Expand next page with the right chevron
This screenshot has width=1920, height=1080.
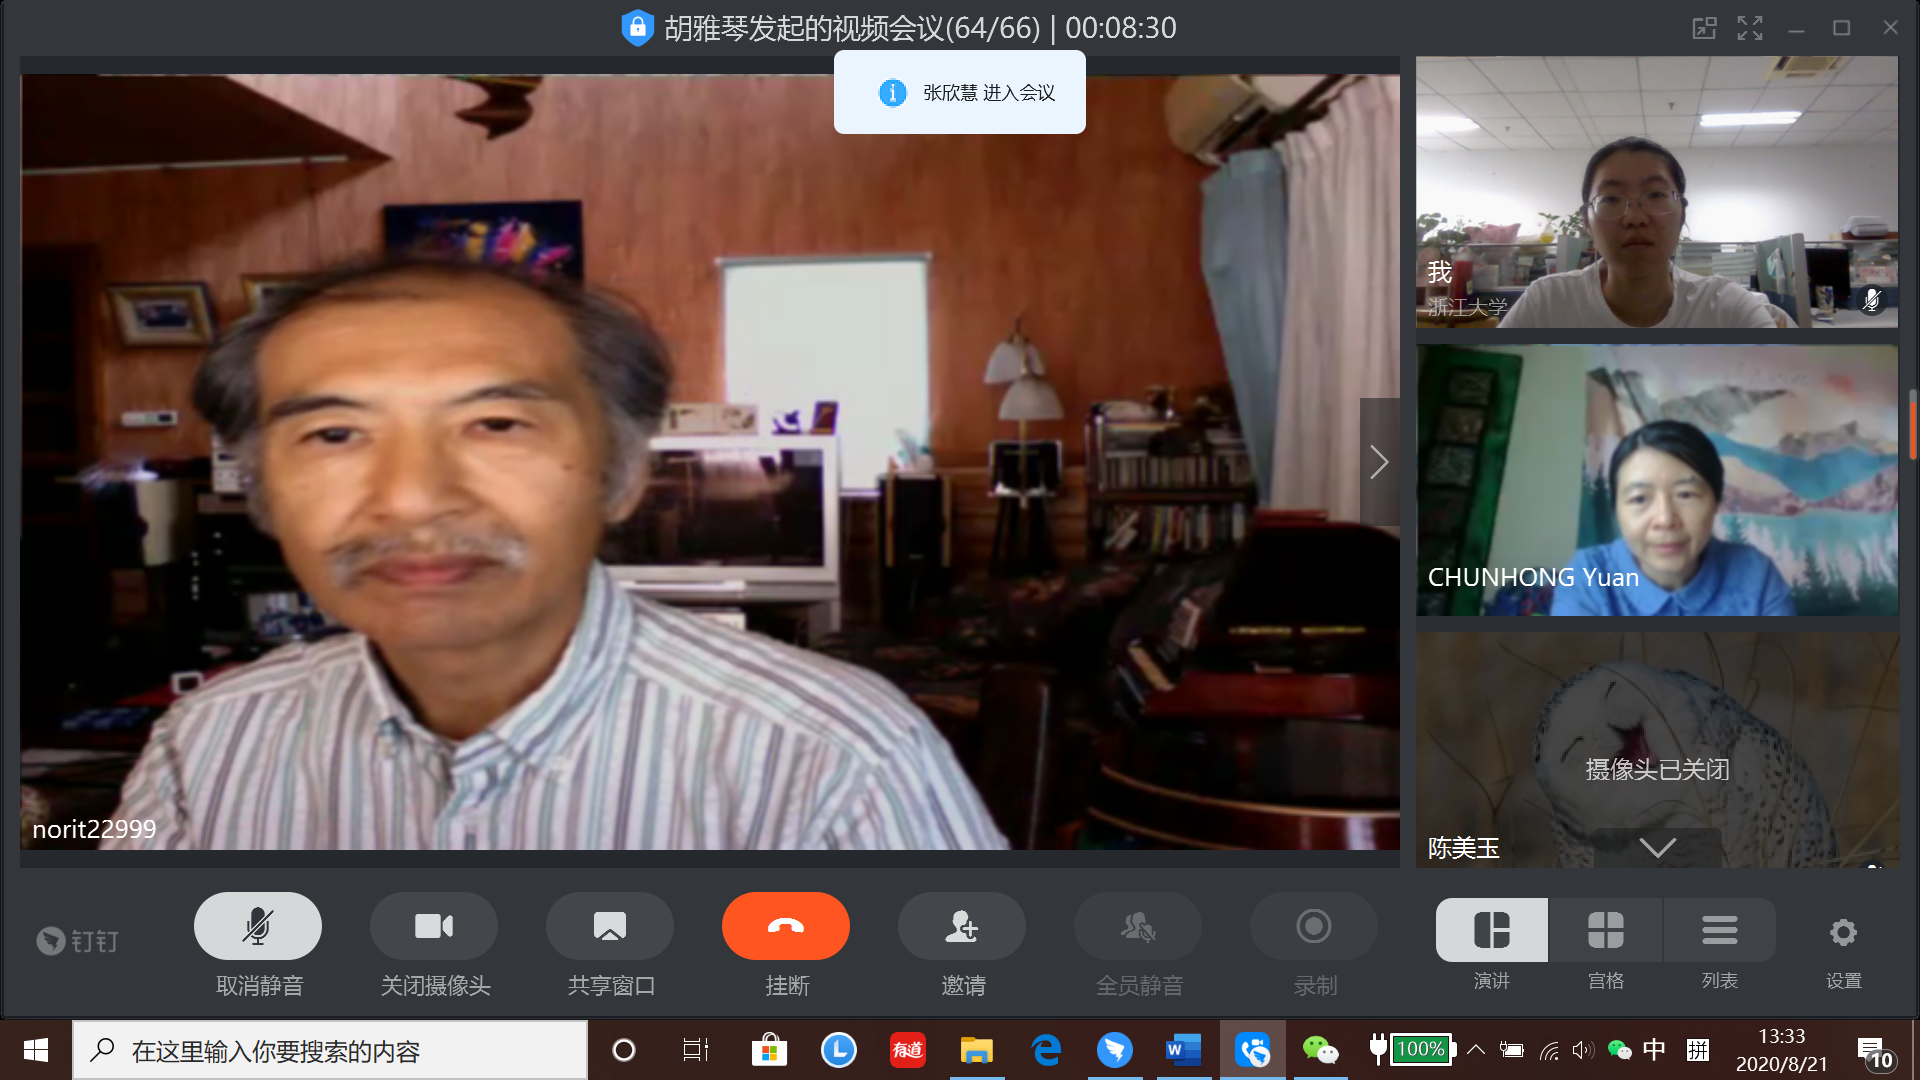pyautogui.click(x=1379, y=462)
